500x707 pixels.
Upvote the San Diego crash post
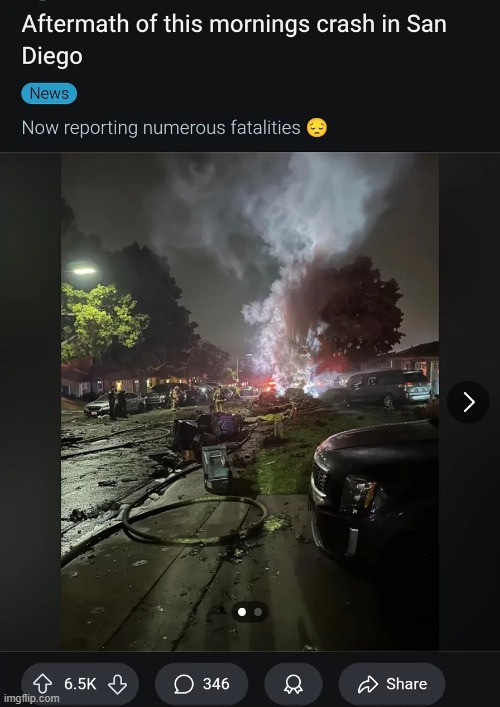pyautogui.click(x=43, y=684)
